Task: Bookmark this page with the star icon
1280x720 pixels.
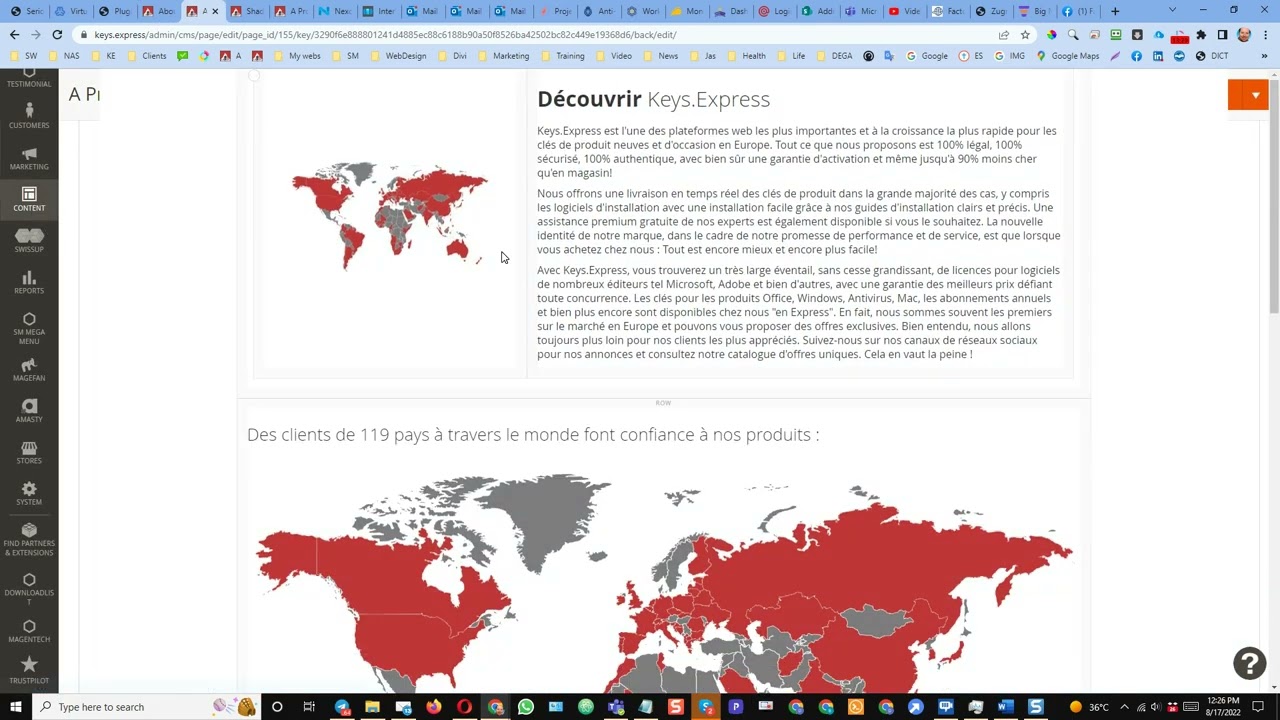Action: click(1025, 34)
